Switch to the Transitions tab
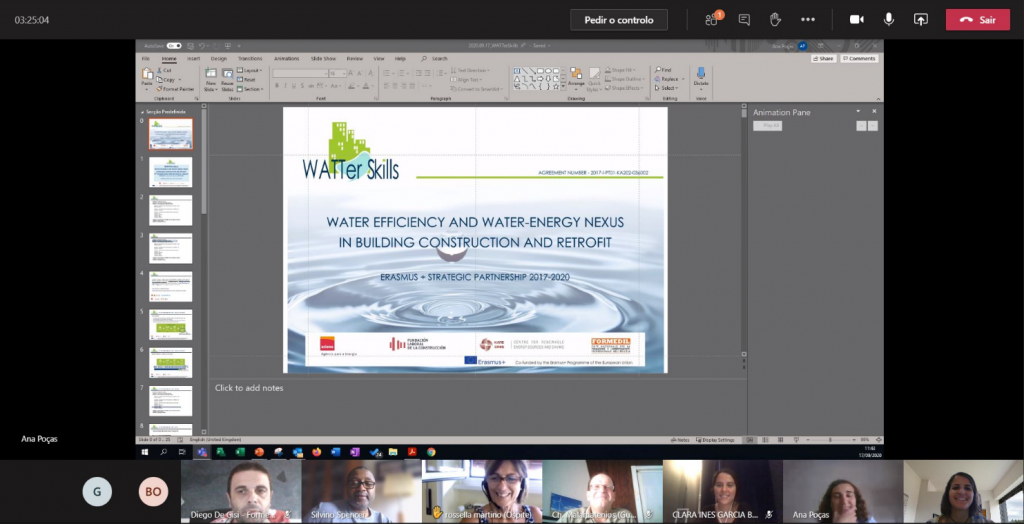This screenshot has width=1024, height=524. tap(250, 59)
